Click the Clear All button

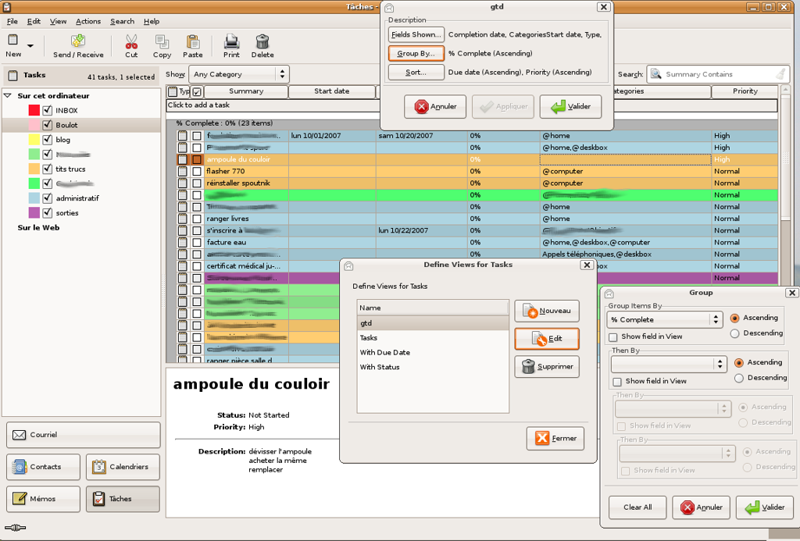point(637,507)
